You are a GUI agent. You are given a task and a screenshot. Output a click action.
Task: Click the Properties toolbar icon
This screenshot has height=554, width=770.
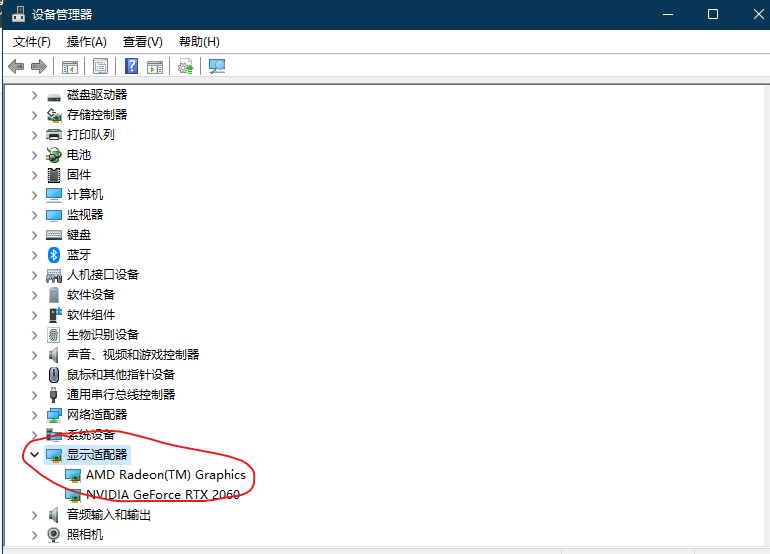(x=101, y=67)
